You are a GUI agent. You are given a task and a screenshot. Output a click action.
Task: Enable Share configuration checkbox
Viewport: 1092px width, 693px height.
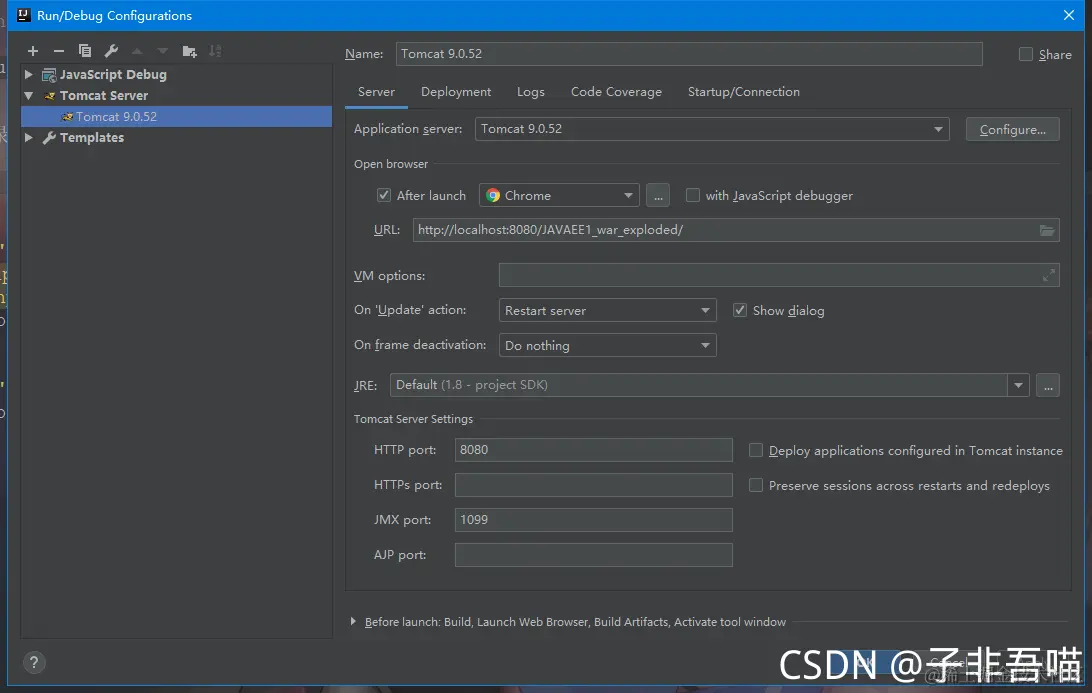click(1026, 54)
